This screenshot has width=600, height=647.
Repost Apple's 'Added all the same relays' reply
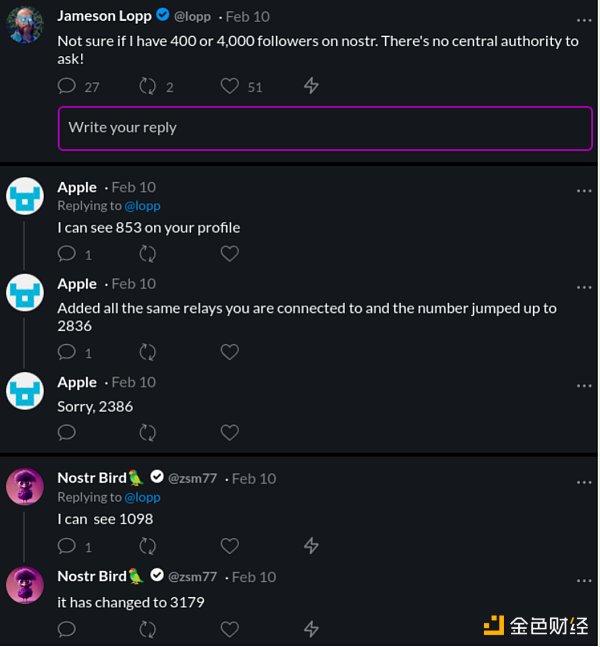click(148, 352)
